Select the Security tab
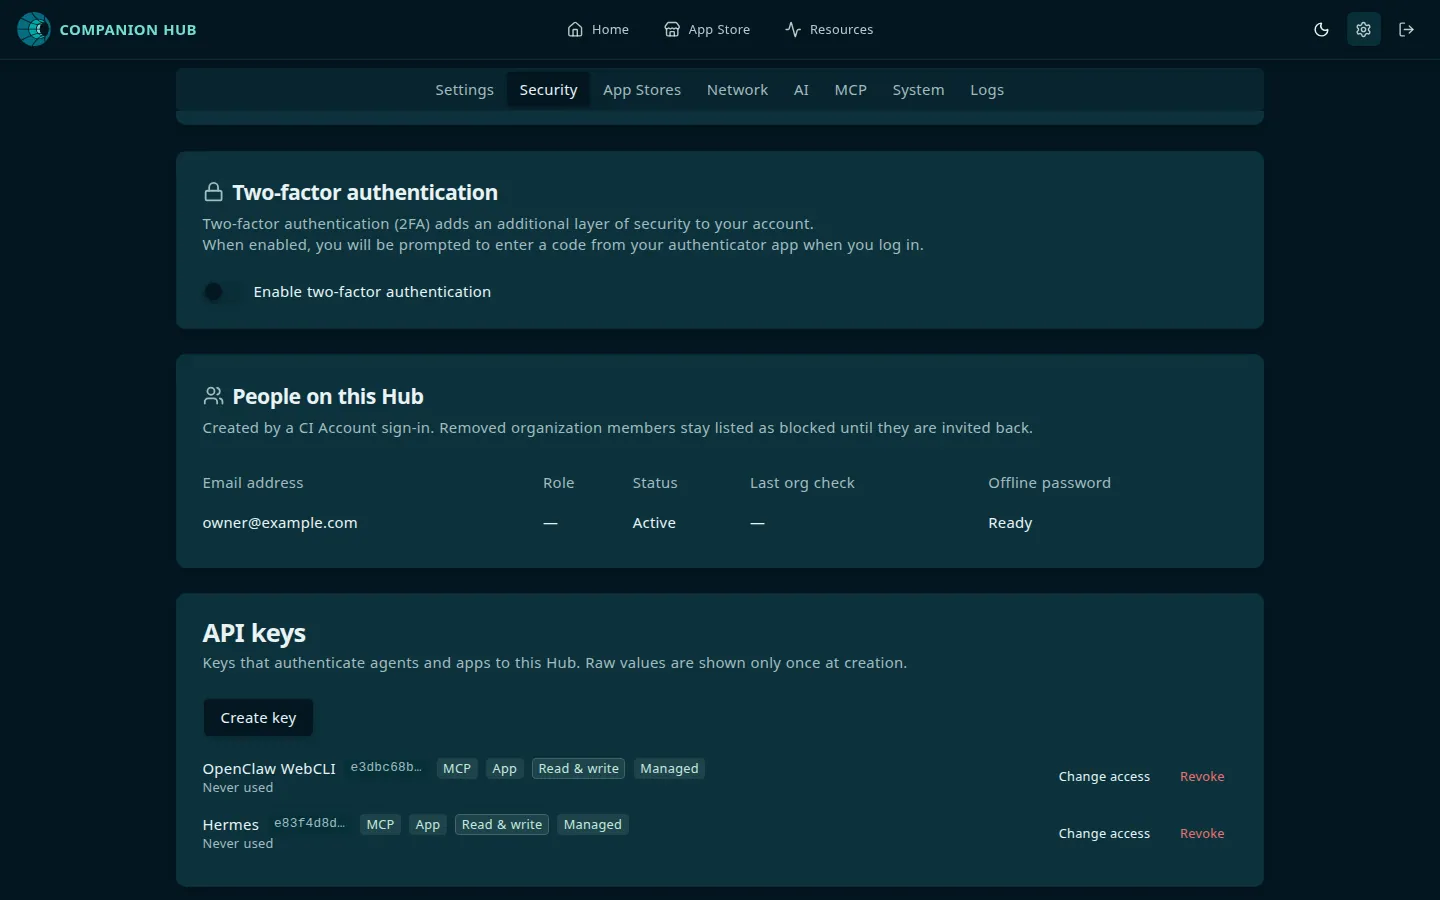This screenshot has width=1440, height=900. coord(548,90)
